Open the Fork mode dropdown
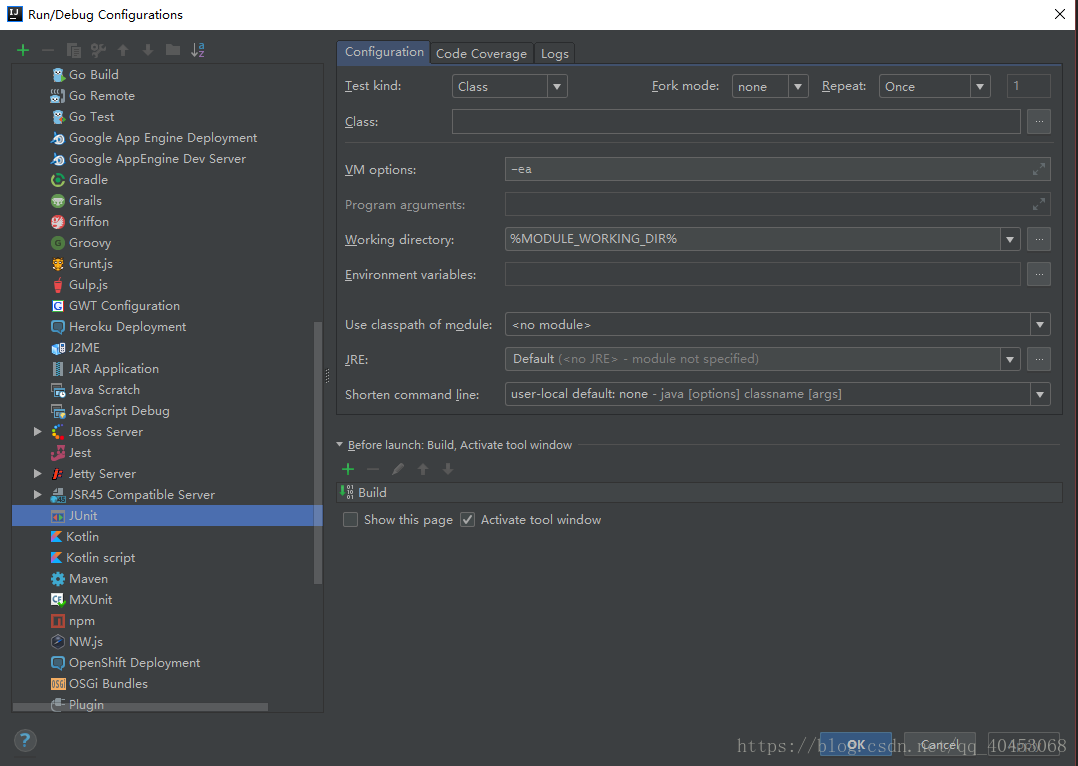 [x=798, y=87]
